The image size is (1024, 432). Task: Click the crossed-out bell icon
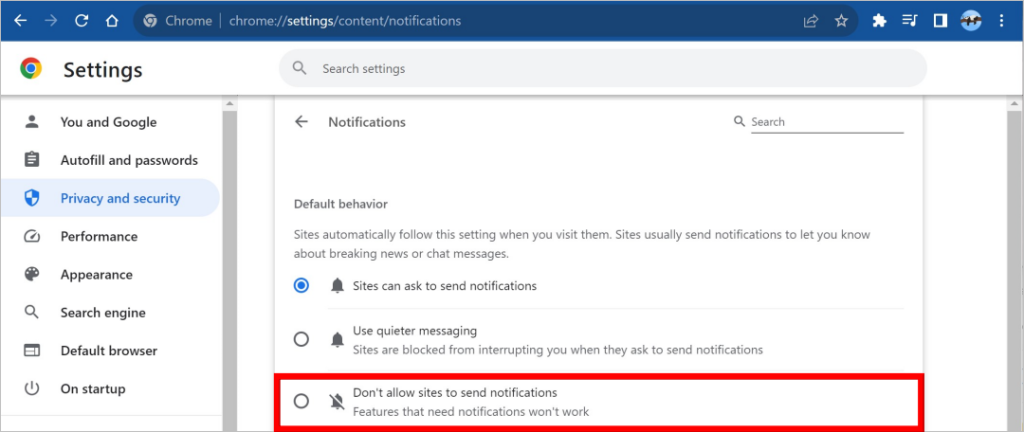click(337, 402)
